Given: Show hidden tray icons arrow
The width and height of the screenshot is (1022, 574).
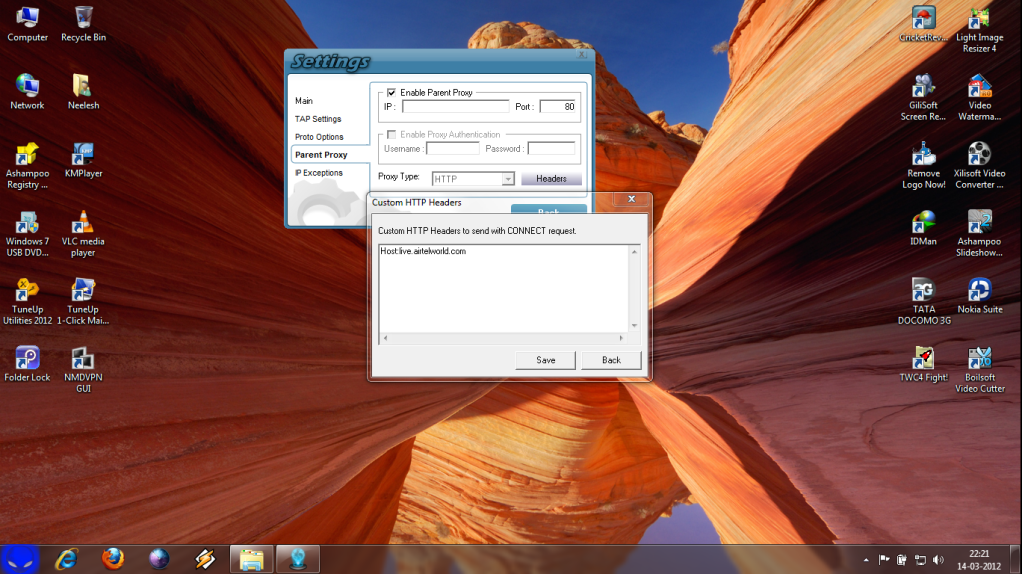Looking at the screenshot, I should [866, 560].
